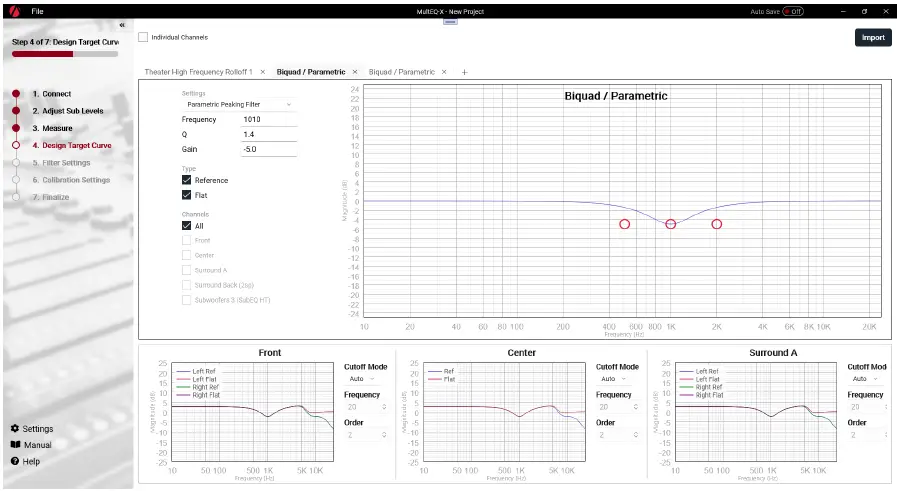The image size is (897, 491).
Task: Open Settings from the sidebar label
Action: point(38,429)
